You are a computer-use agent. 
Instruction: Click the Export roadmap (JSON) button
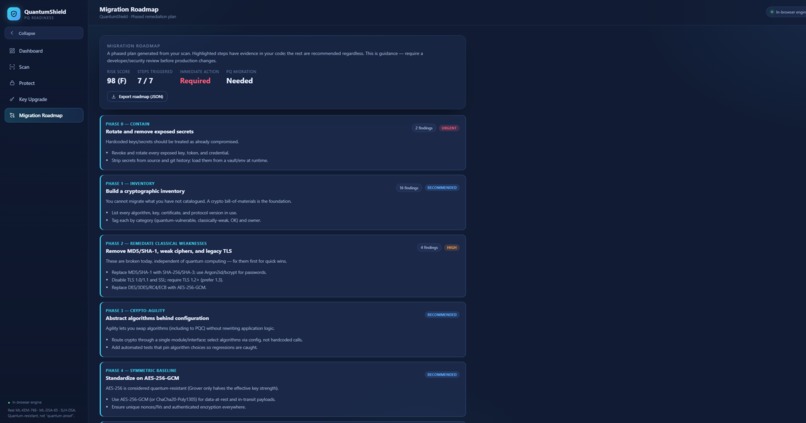(x=137, y=97)
